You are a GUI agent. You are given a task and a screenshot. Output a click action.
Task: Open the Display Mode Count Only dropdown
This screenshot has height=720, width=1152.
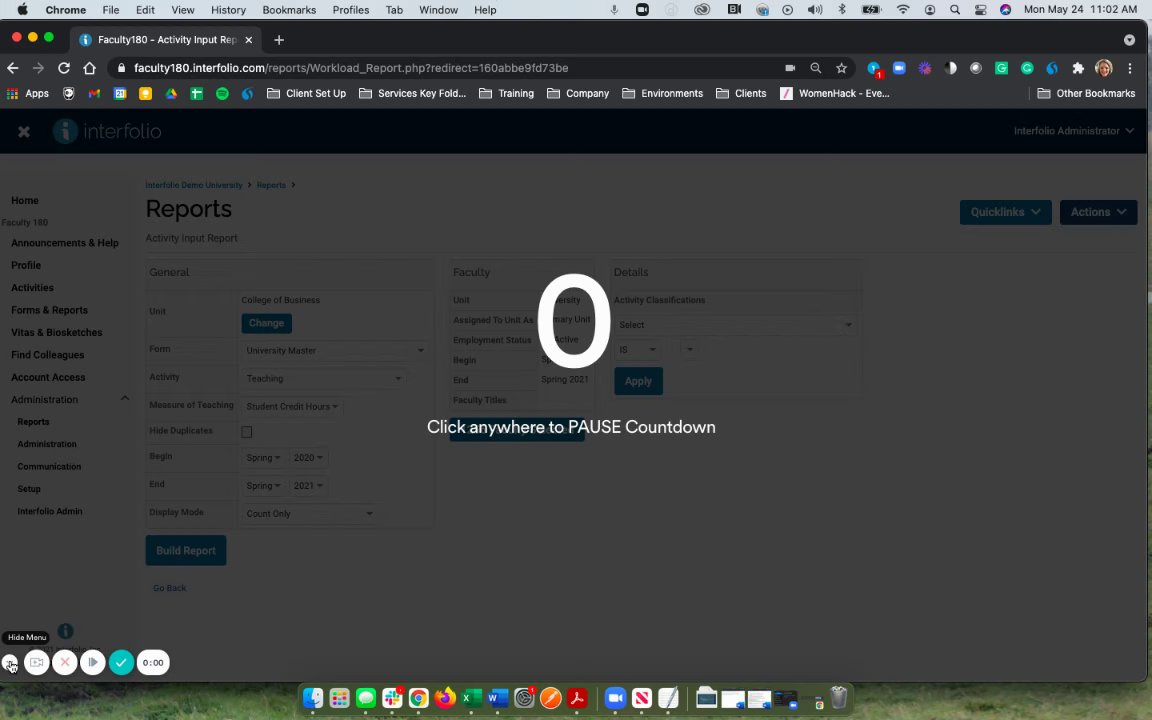coord(309,514)
